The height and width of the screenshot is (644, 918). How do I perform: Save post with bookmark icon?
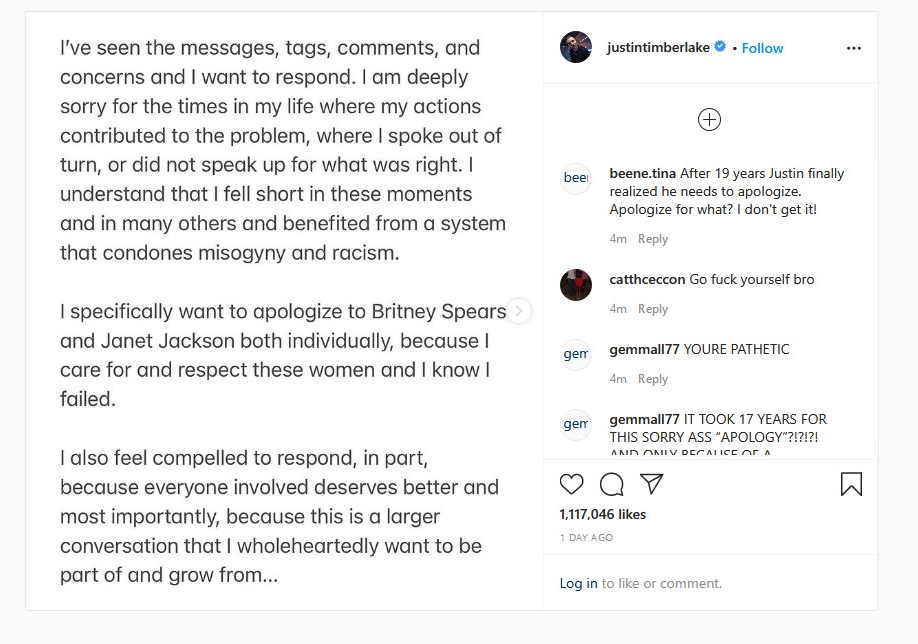tap(851, 485)
